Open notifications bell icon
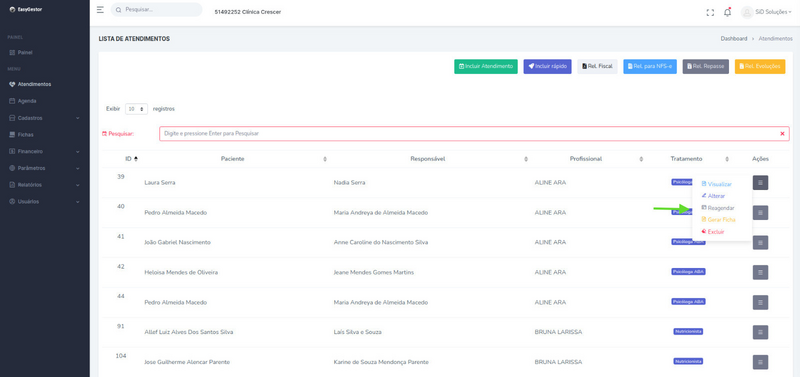 [x=728, y=12]
